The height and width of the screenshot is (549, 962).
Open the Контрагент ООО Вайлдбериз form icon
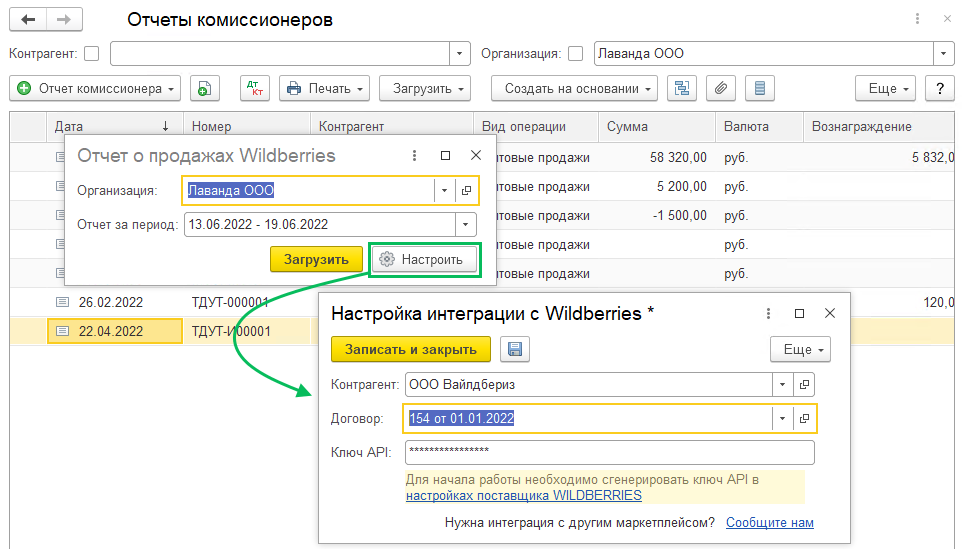tap(804, 385)
